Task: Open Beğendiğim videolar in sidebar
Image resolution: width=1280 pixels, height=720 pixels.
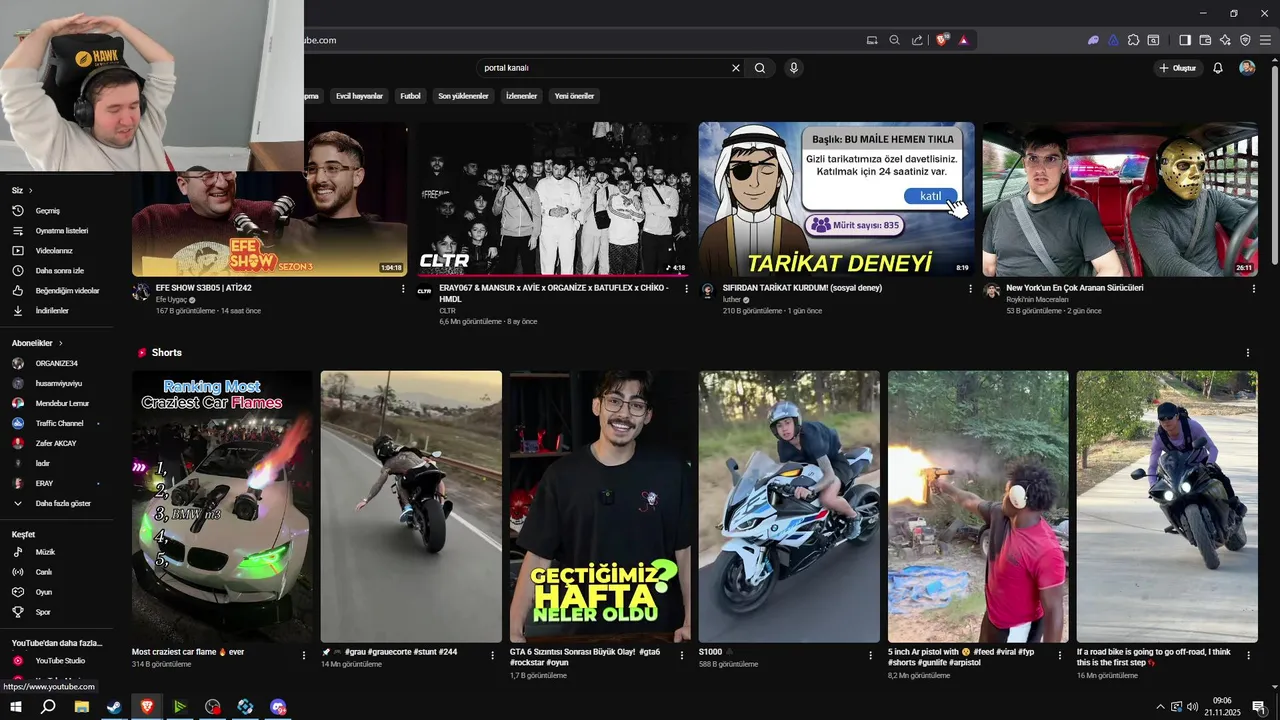Action: click(x=56, y=291)
